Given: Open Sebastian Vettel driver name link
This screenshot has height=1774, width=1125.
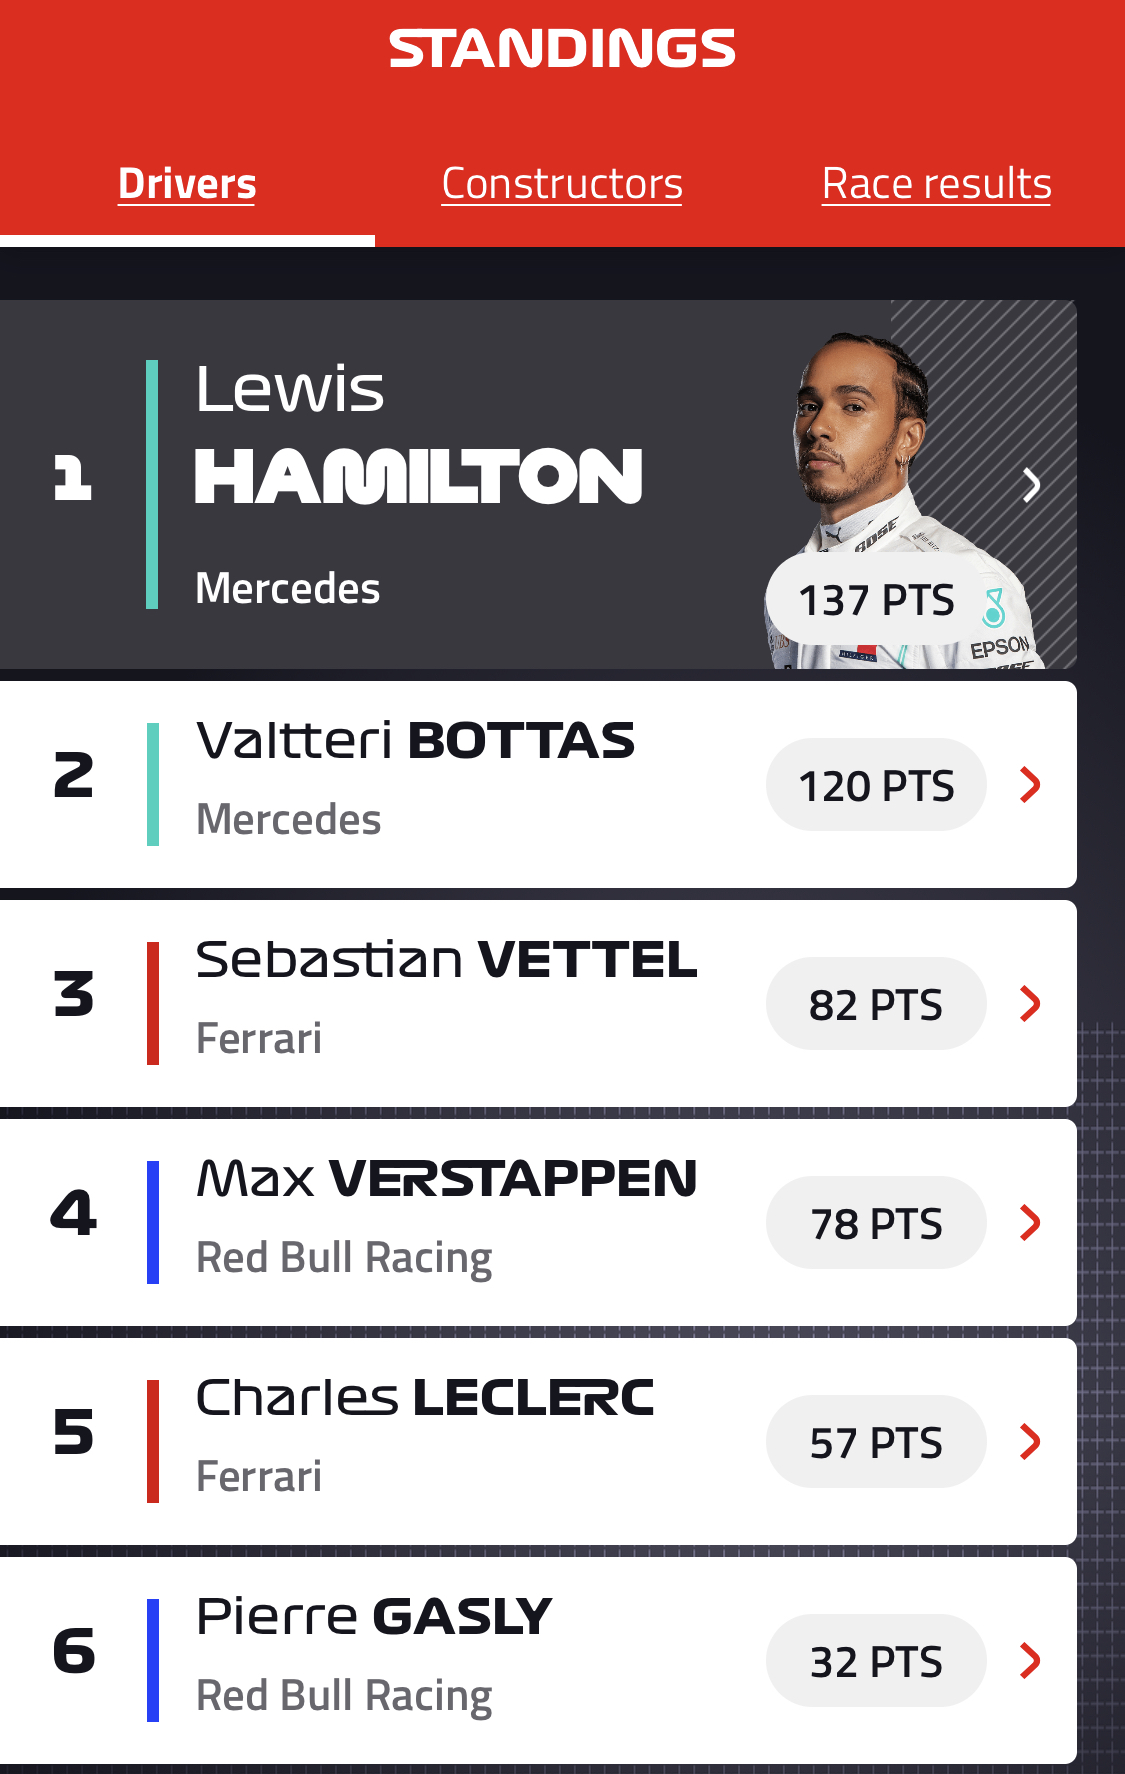Looking at the screenshot, I should [446, 960].
